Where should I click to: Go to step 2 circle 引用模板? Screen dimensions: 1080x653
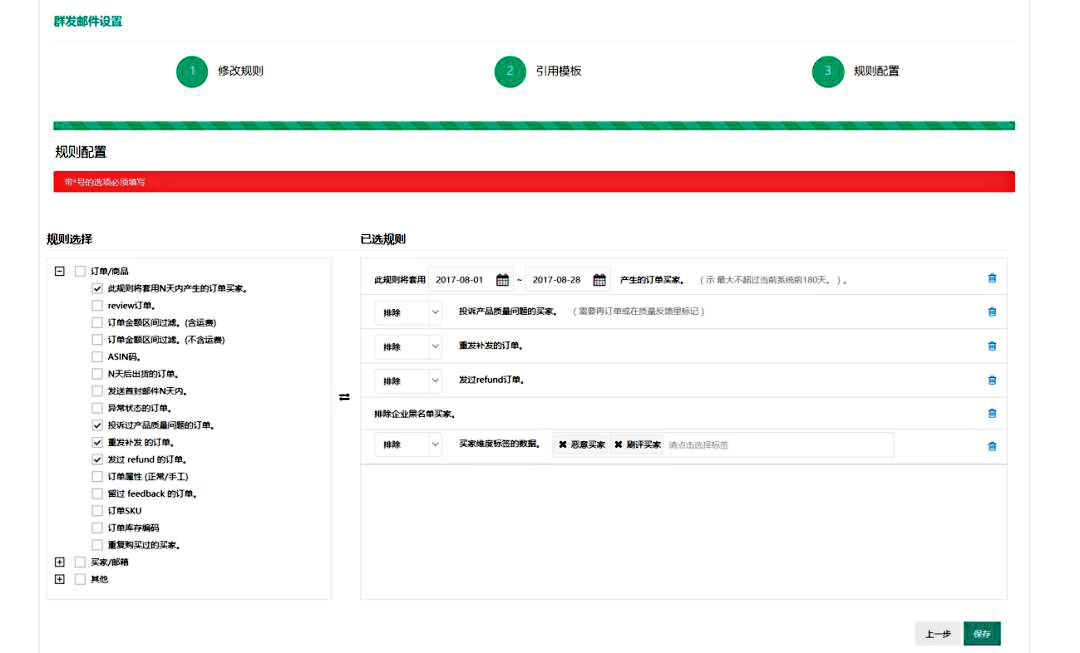point(510,71)
